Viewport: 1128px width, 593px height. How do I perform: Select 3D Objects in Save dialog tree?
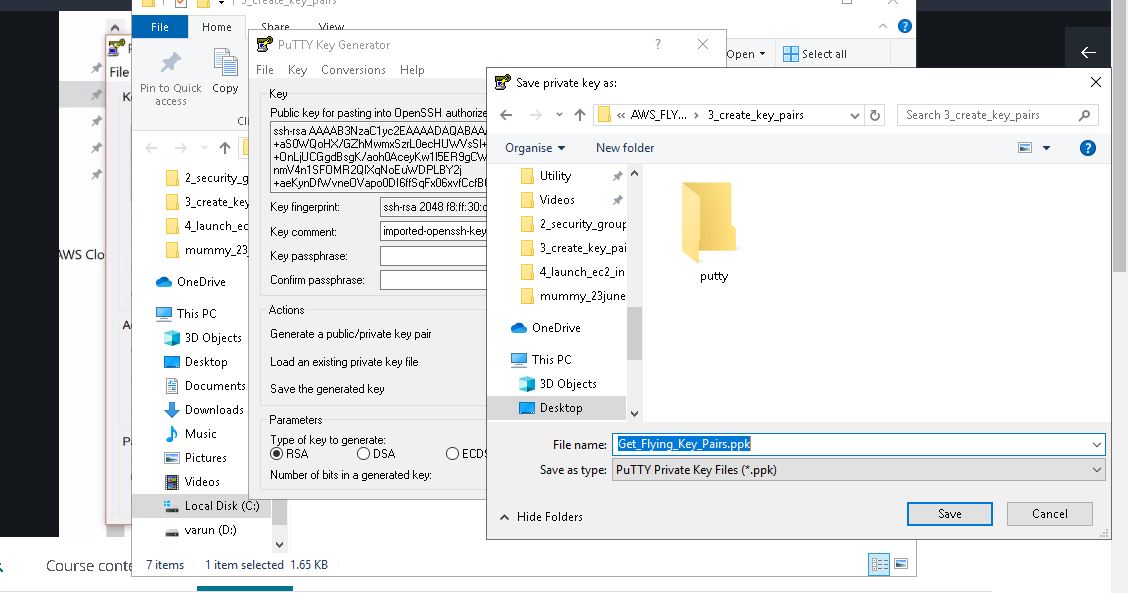568,384
